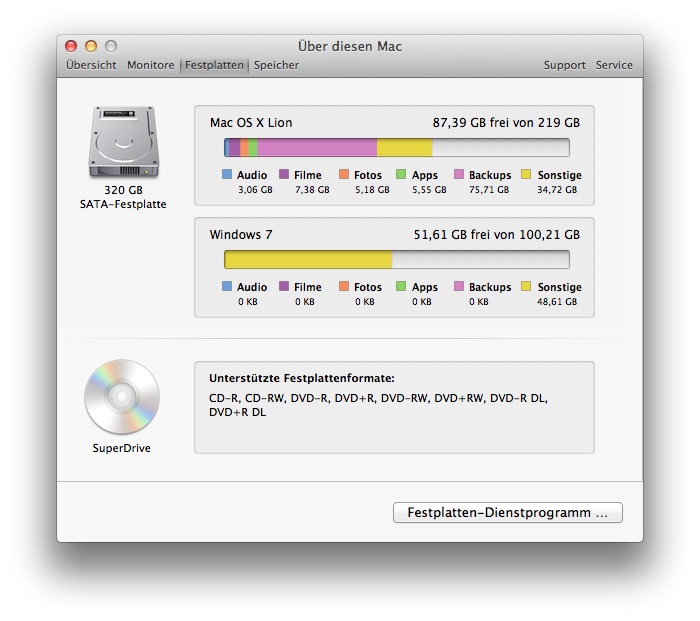Open the Monitore tab
The height and width of the screenshot is (621, 700).
coord(150,65)
